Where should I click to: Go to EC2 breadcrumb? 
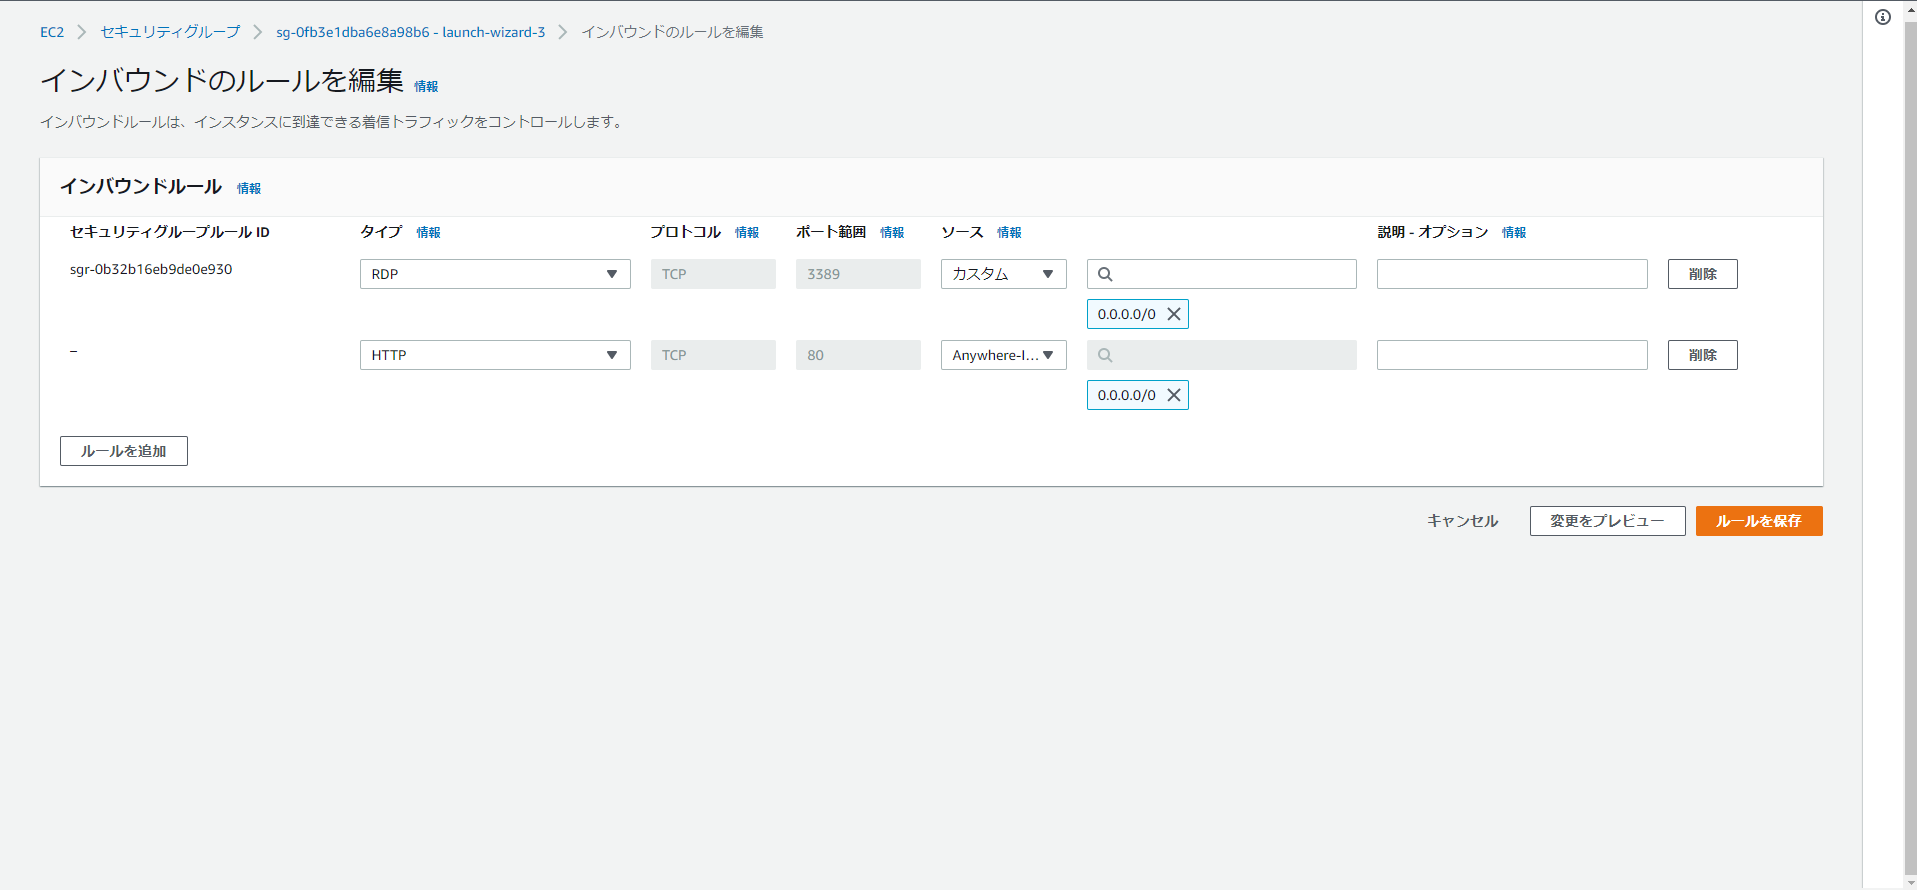(x=52, y=32)
